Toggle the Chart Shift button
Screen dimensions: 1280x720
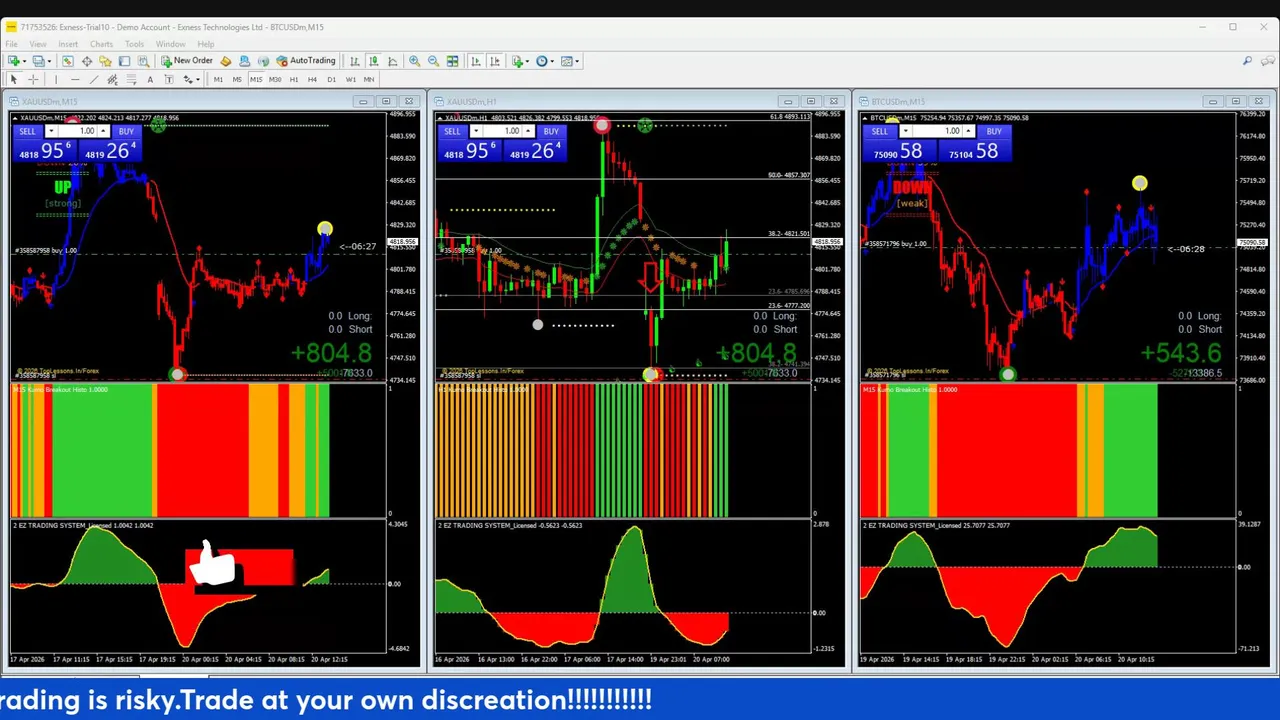495,61
